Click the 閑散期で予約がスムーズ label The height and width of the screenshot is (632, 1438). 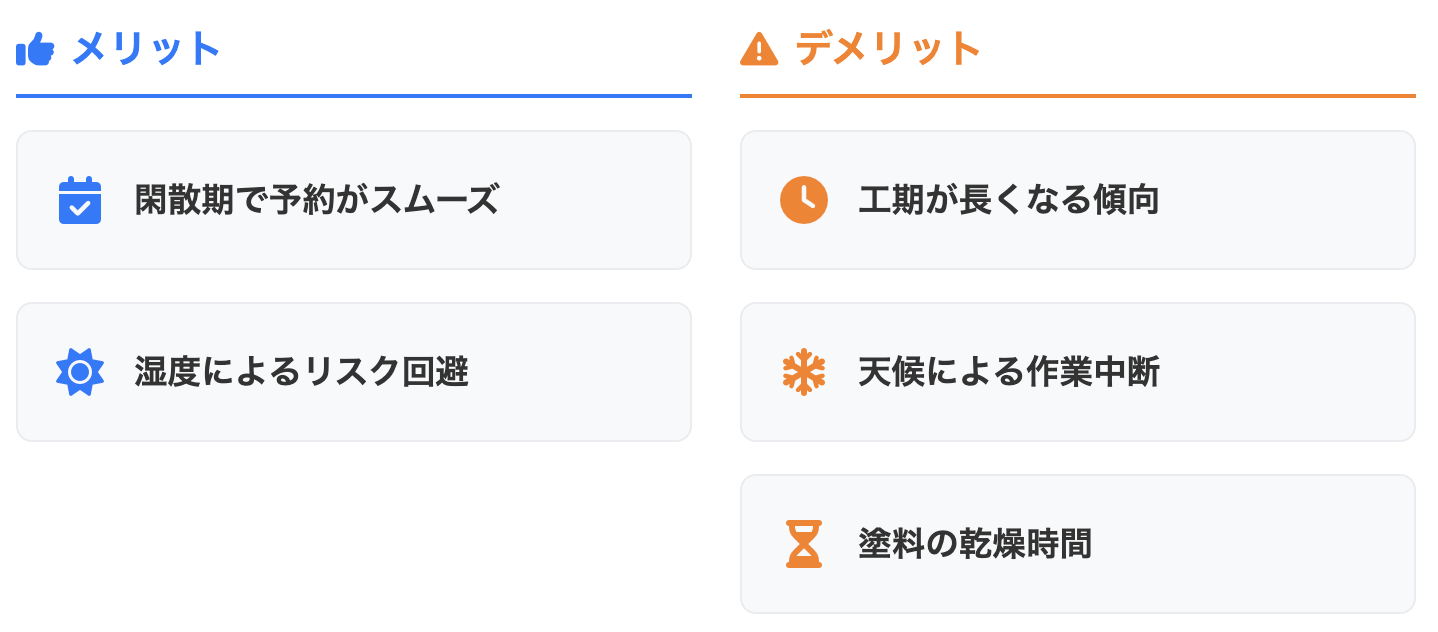(316, 200)
